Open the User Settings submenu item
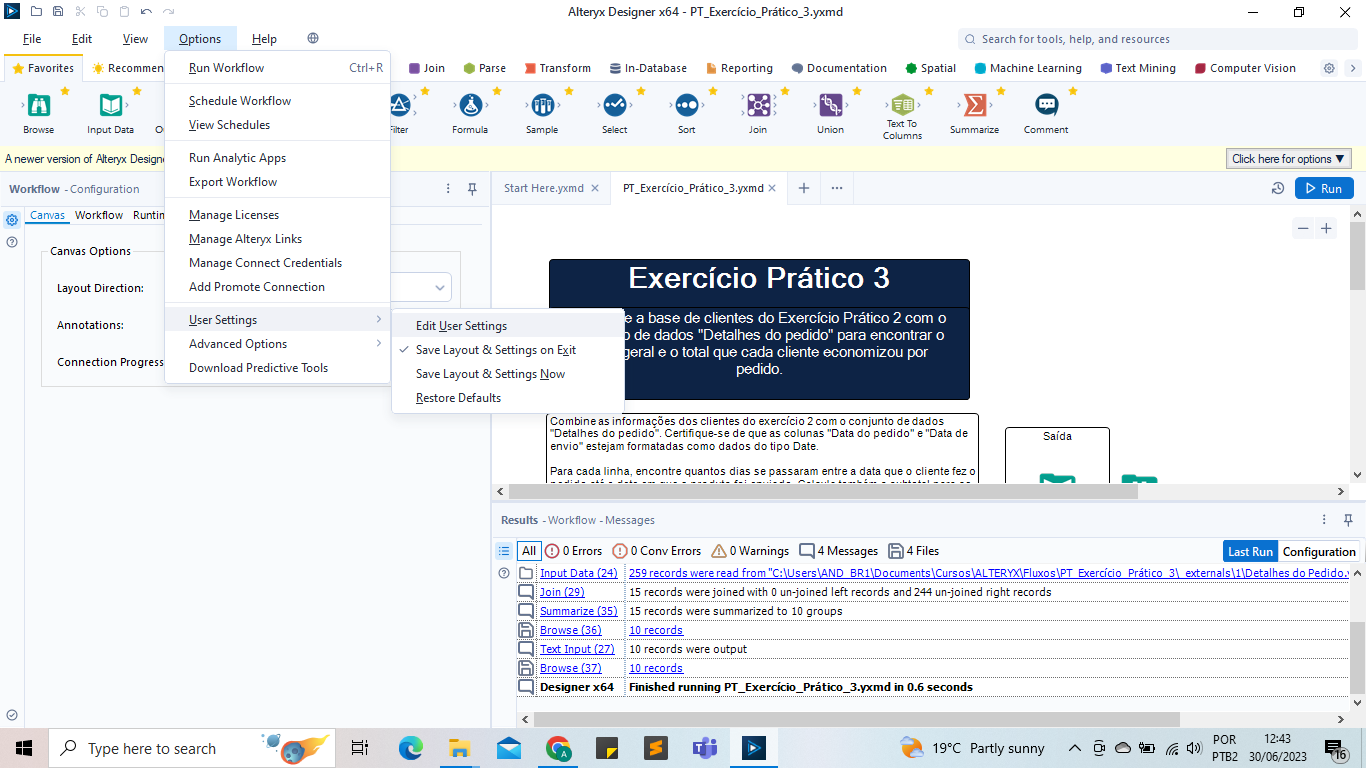 coord(277,320)
